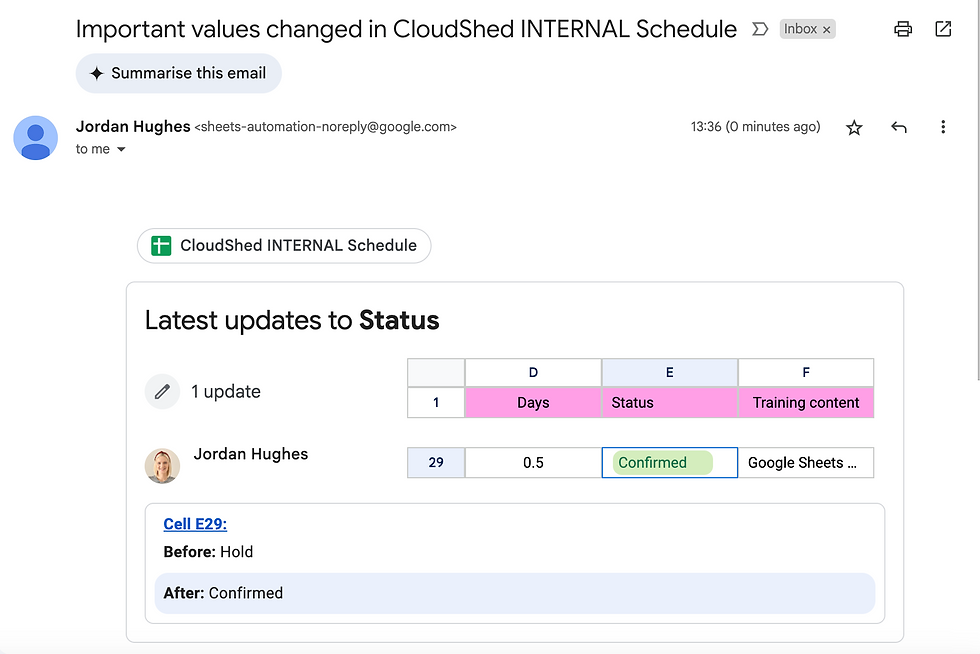Click the 'Latest updates to Status' heading
The height and width of the screenshot is (654, 980).
point(292,320)
